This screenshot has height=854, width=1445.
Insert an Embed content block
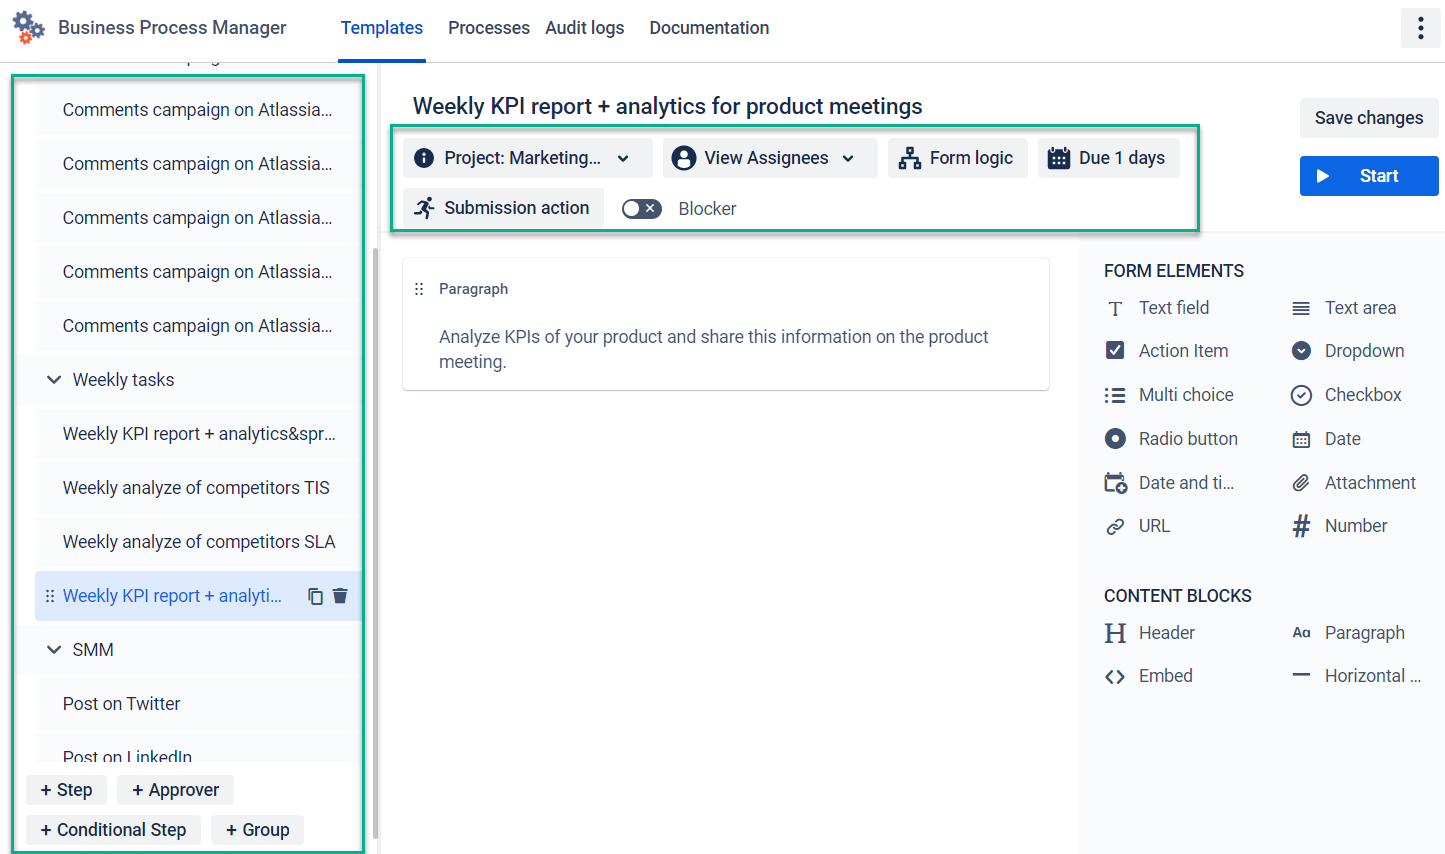click(x=1149, y=676)
